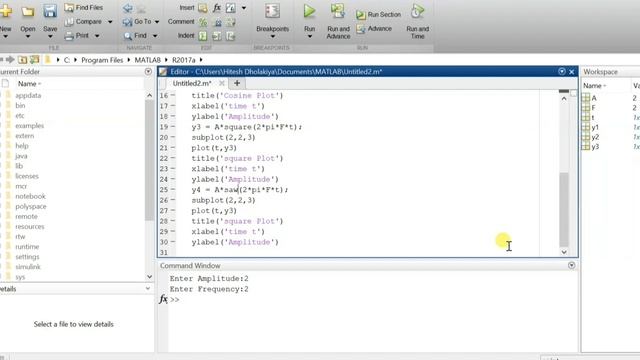The height and width of the screenshot is (360, 640).
Task: Open the Find dropdown arrow
Action: 155,36
